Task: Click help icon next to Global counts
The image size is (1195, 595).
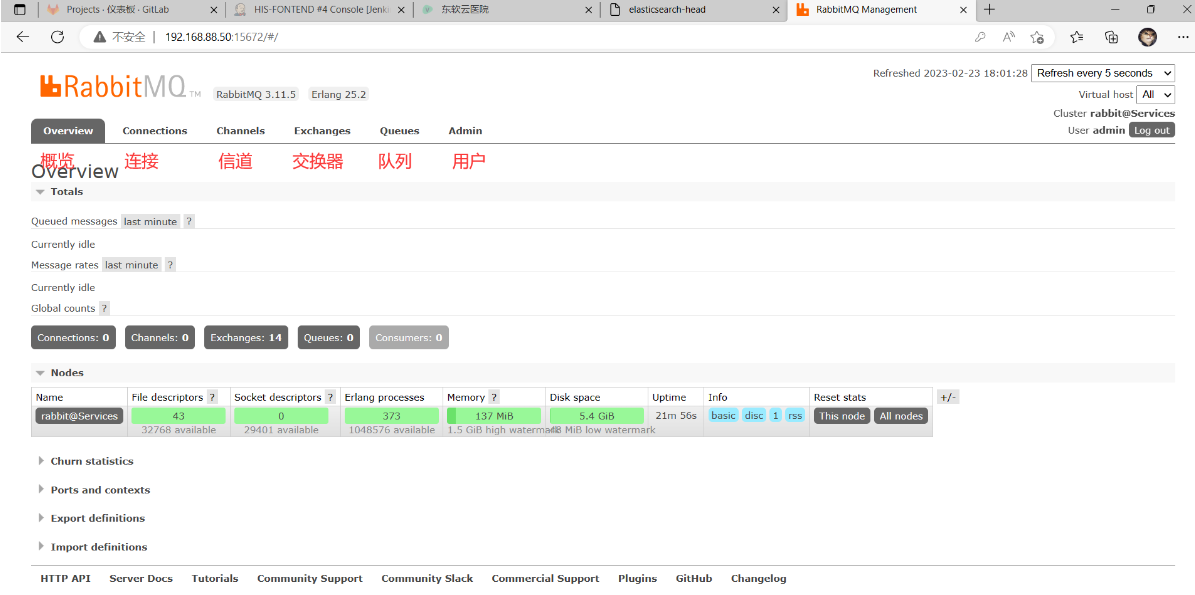Action: click(104, 309)
